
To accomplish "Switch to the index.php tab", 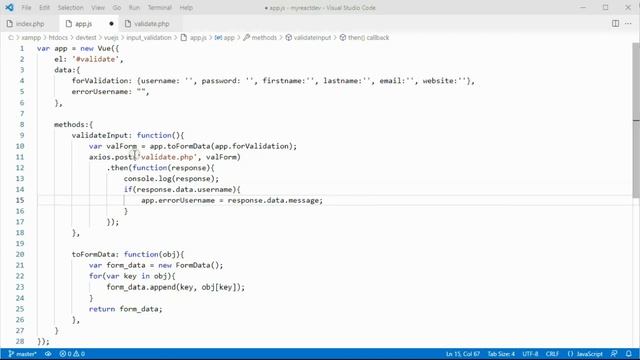I will click(29, 24).
